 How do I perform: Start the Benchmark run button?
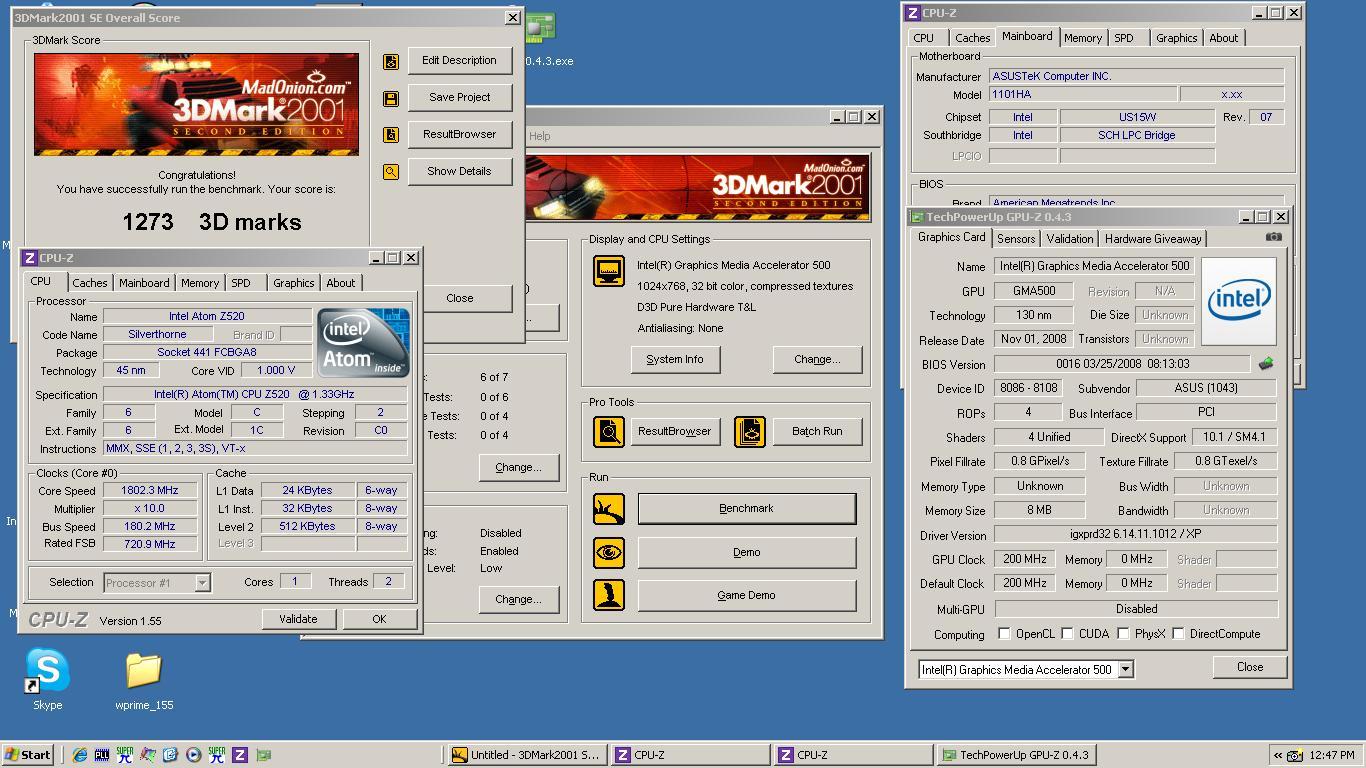[747, 509]
